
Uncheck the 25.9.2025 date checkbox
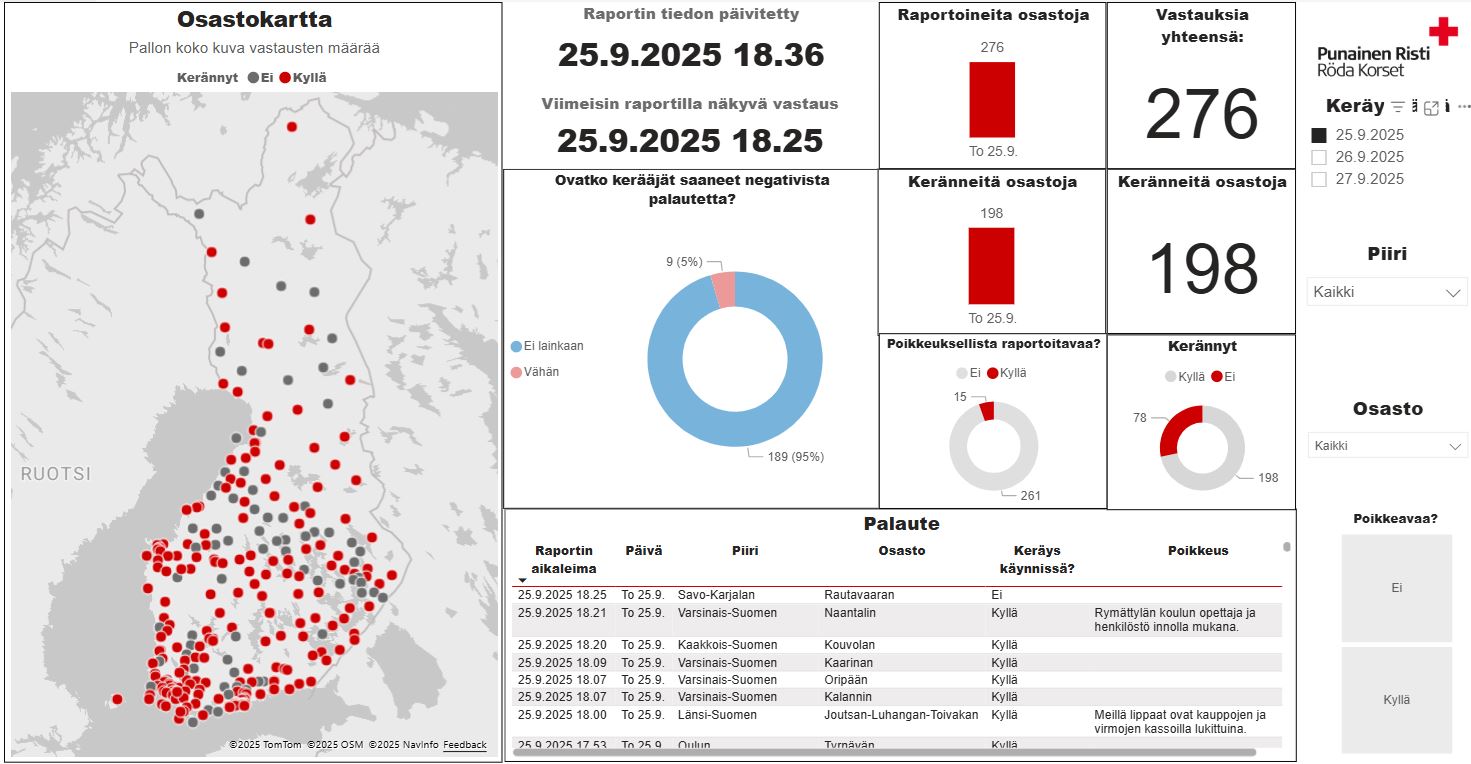click(x=1319, y=135)
